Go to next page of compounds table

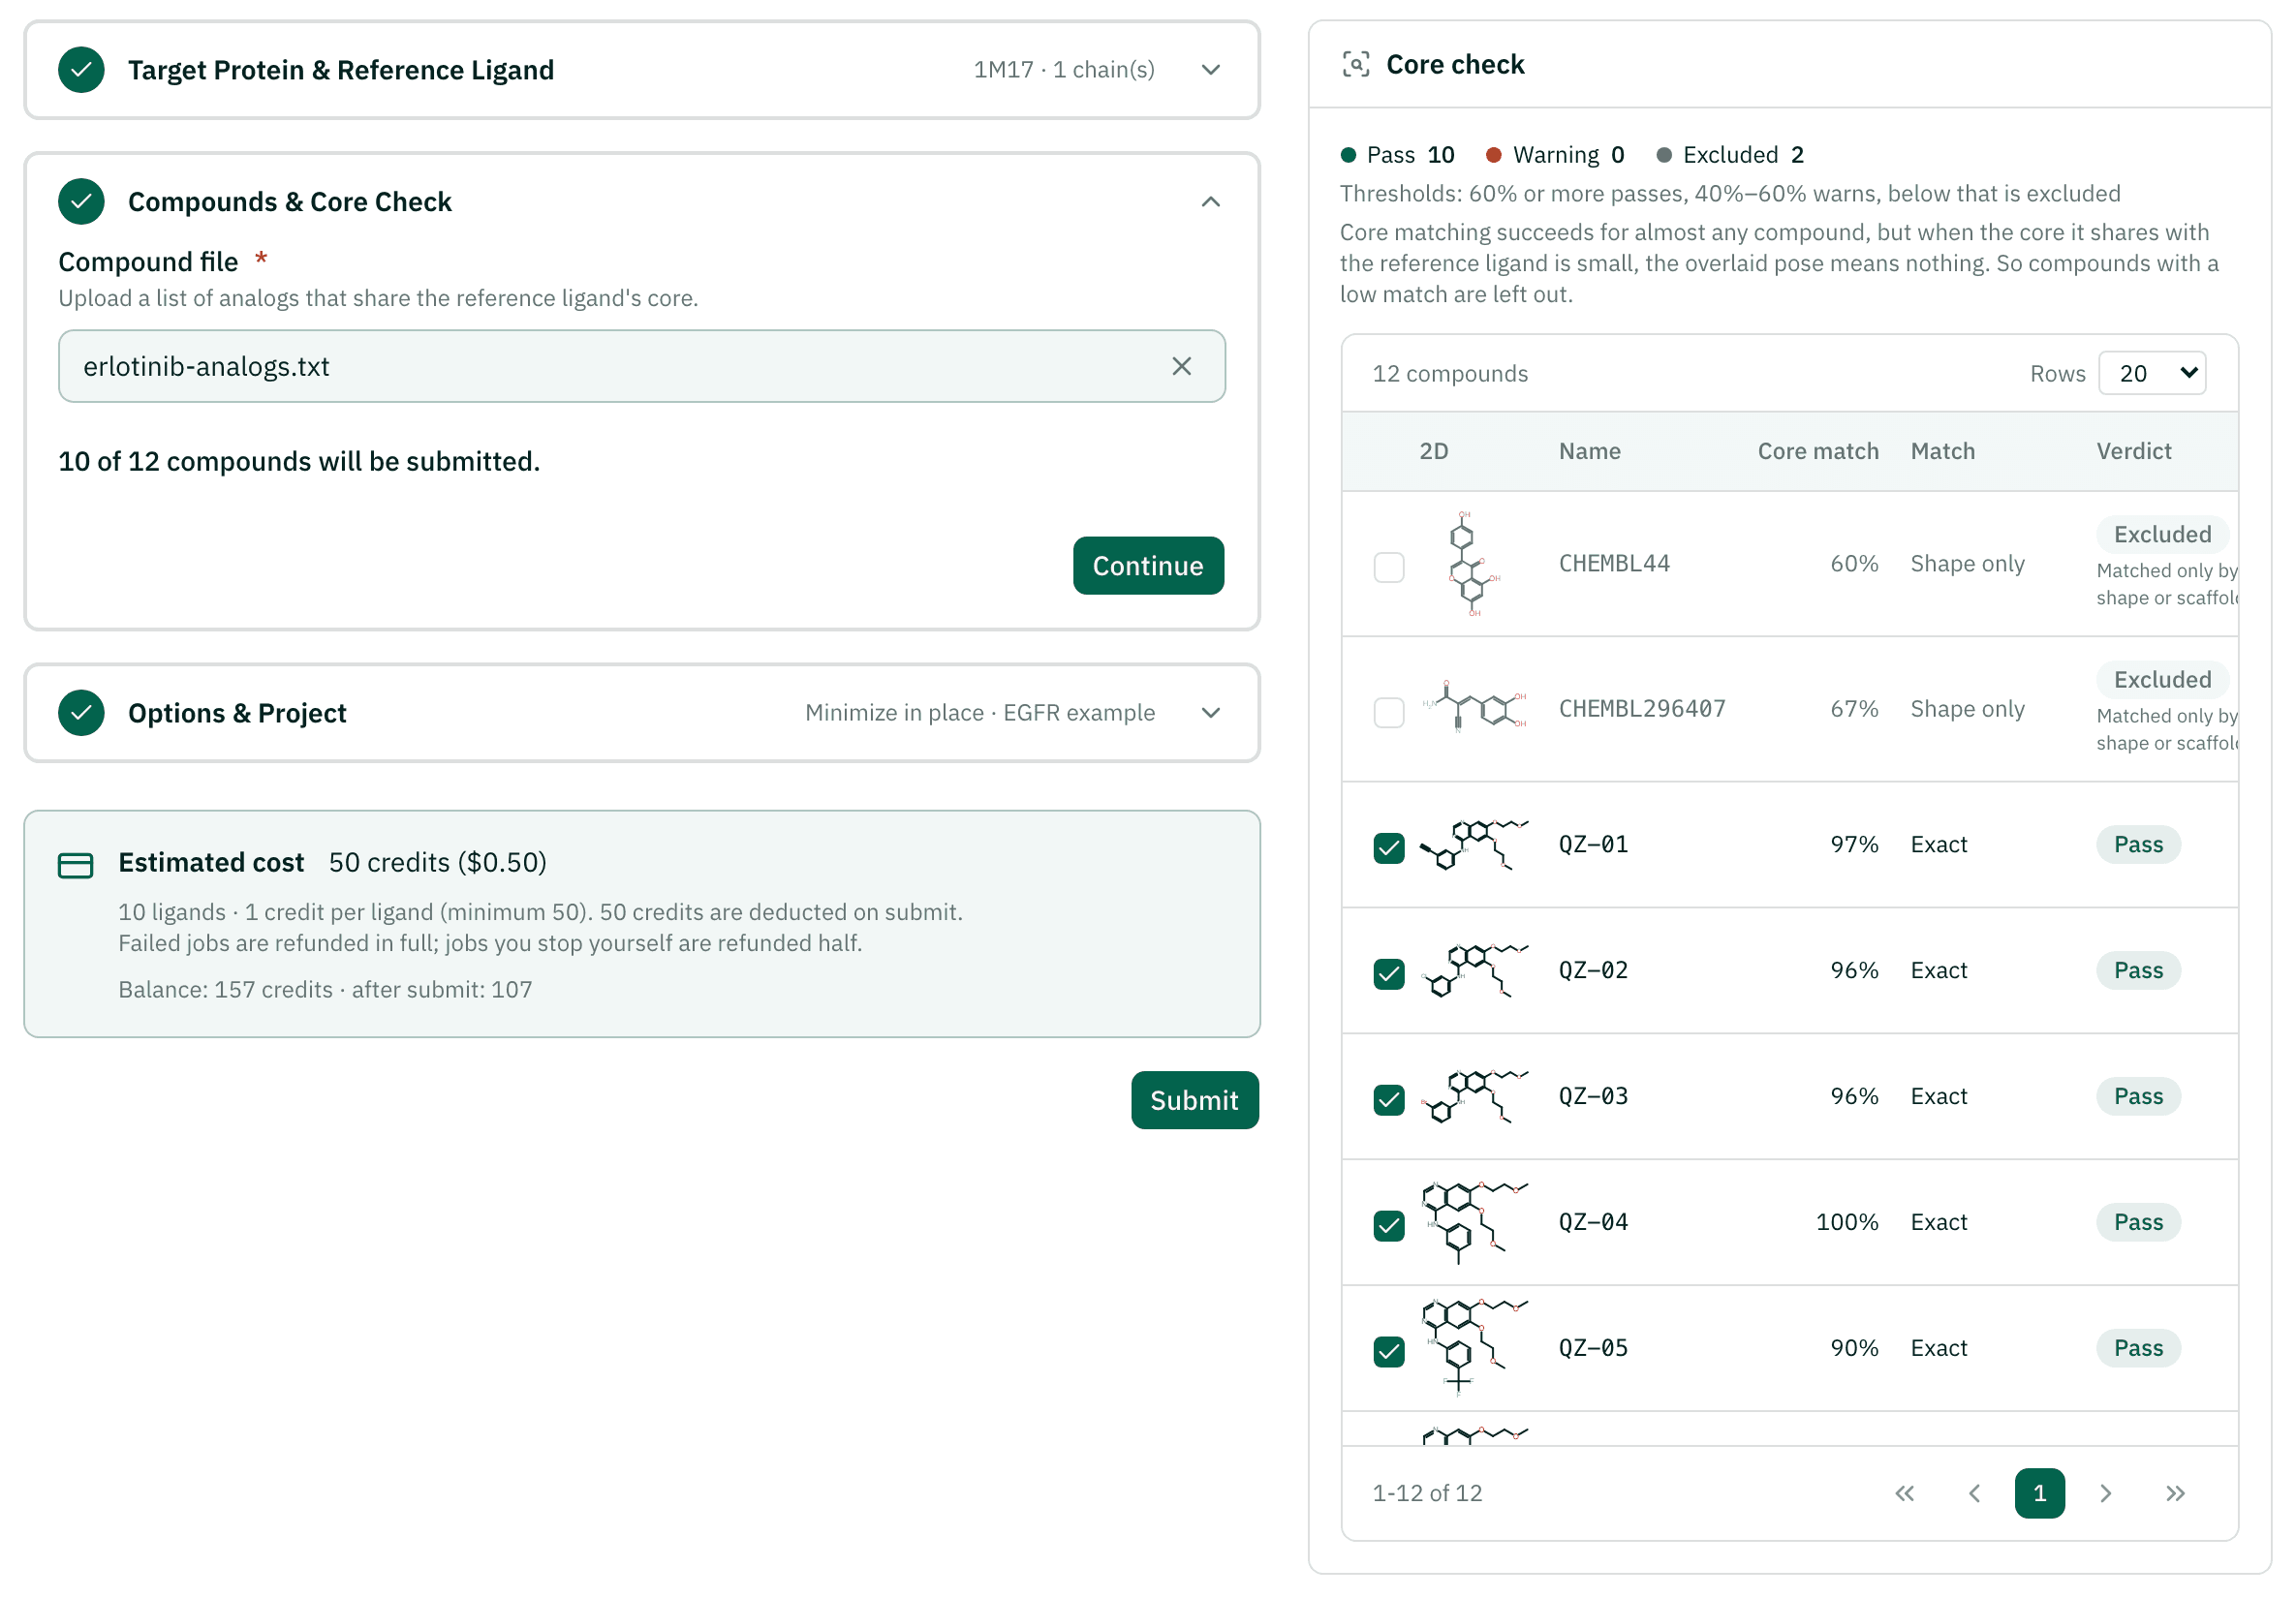click(x=2105, y=1493)
